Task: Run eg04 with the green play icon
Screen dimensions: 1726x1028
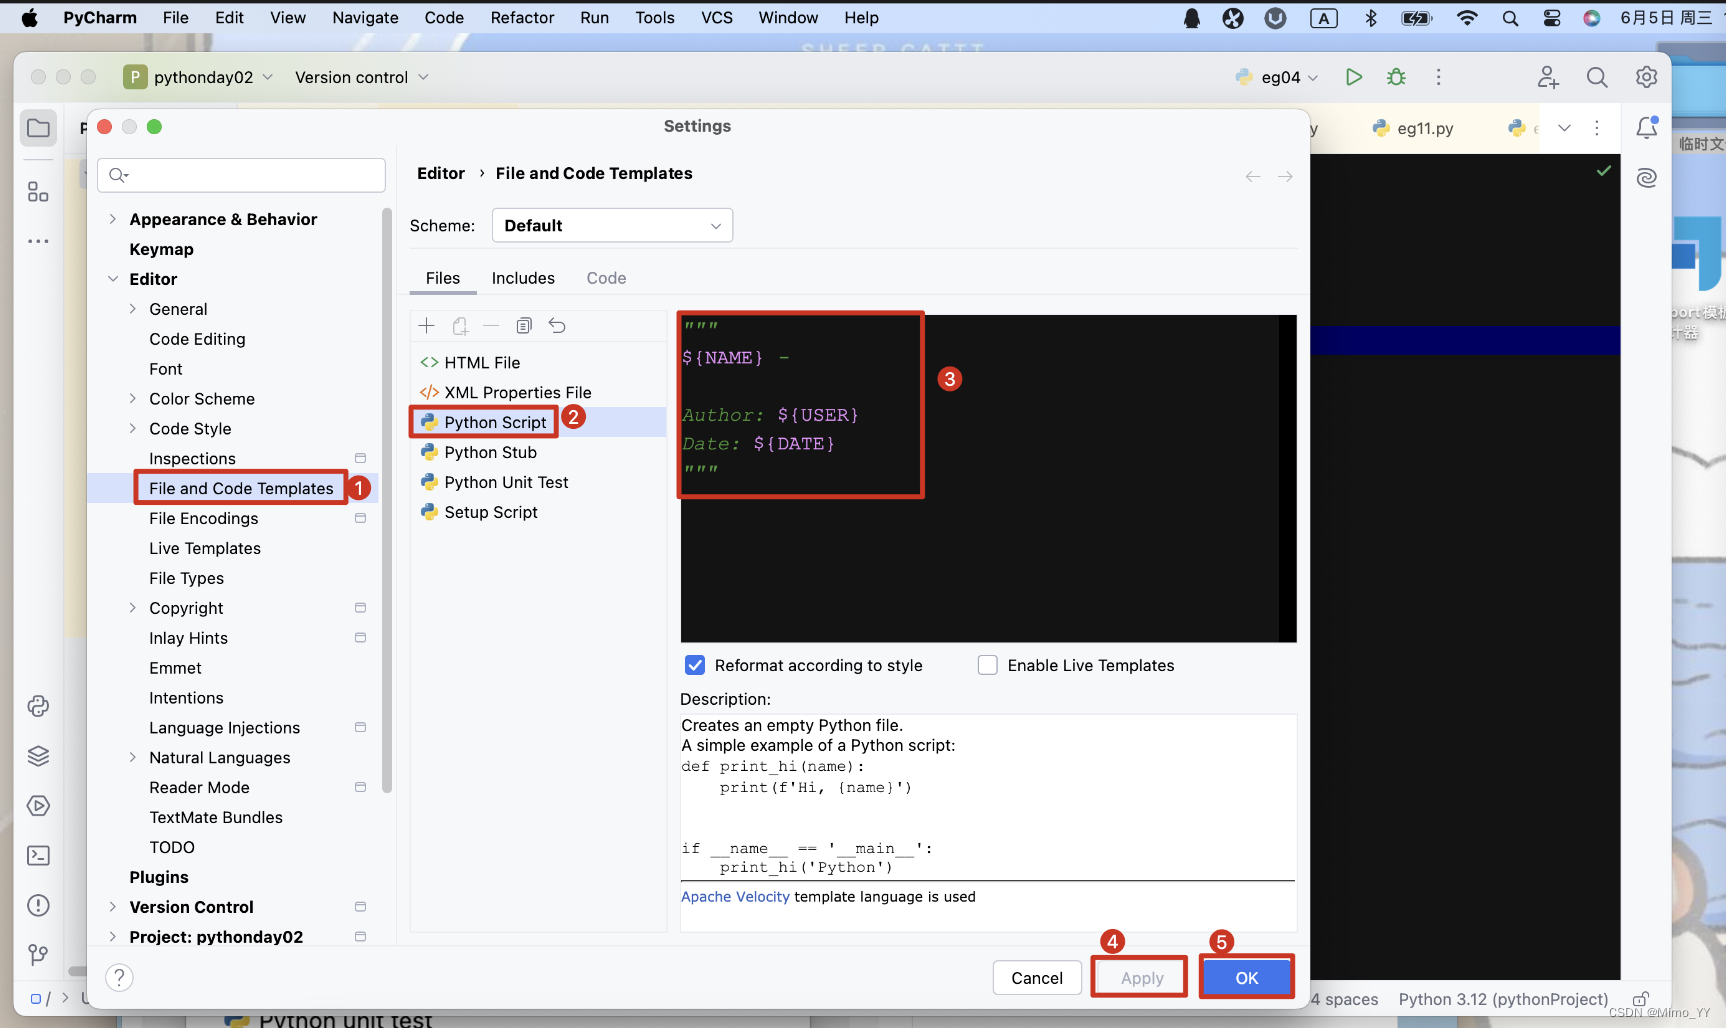Action: [1354, 77]
